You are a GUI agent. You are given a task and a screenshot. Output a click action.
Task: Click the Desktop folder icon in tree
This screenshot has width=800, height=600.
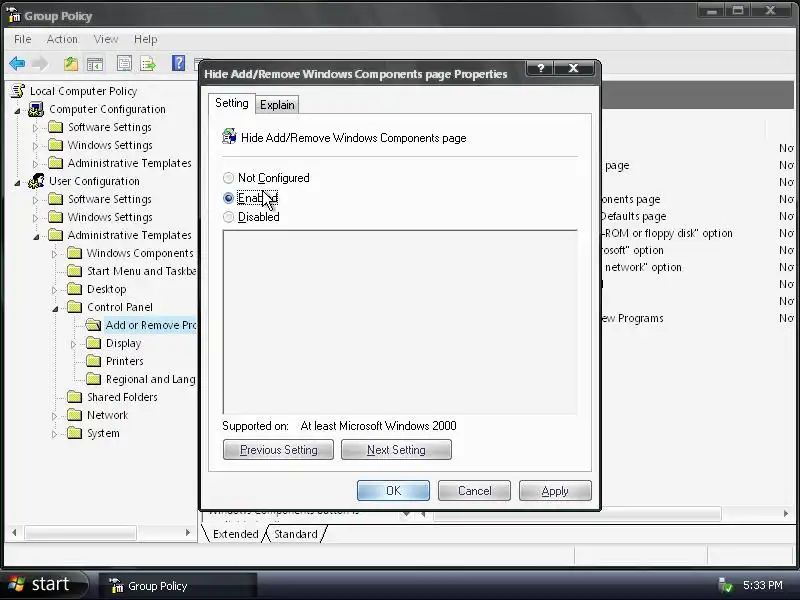[74, 289]
